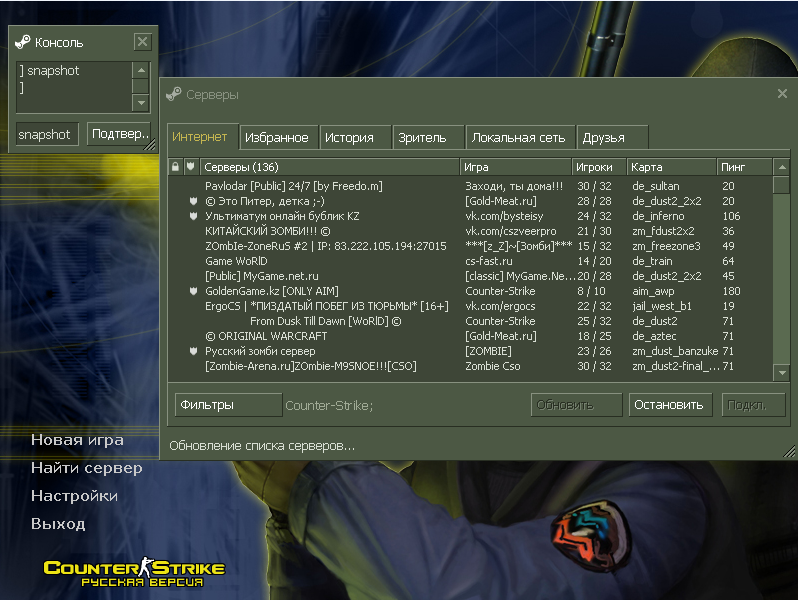Click the Подкл. connect button

pyautogui.click(x=753, y=405)
